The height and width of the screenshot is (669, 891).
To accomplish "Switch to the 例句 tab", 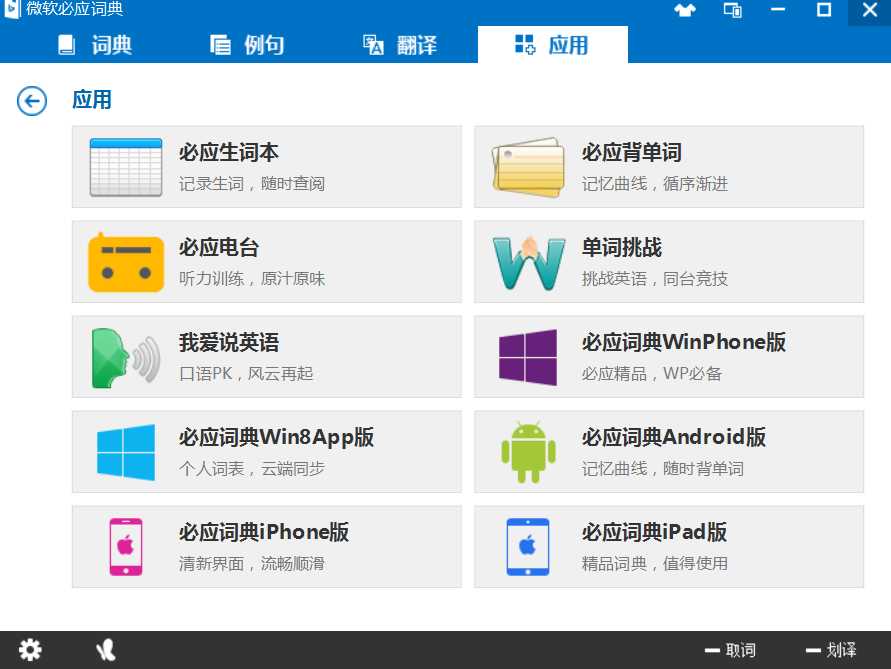I will tap(247, 44).
